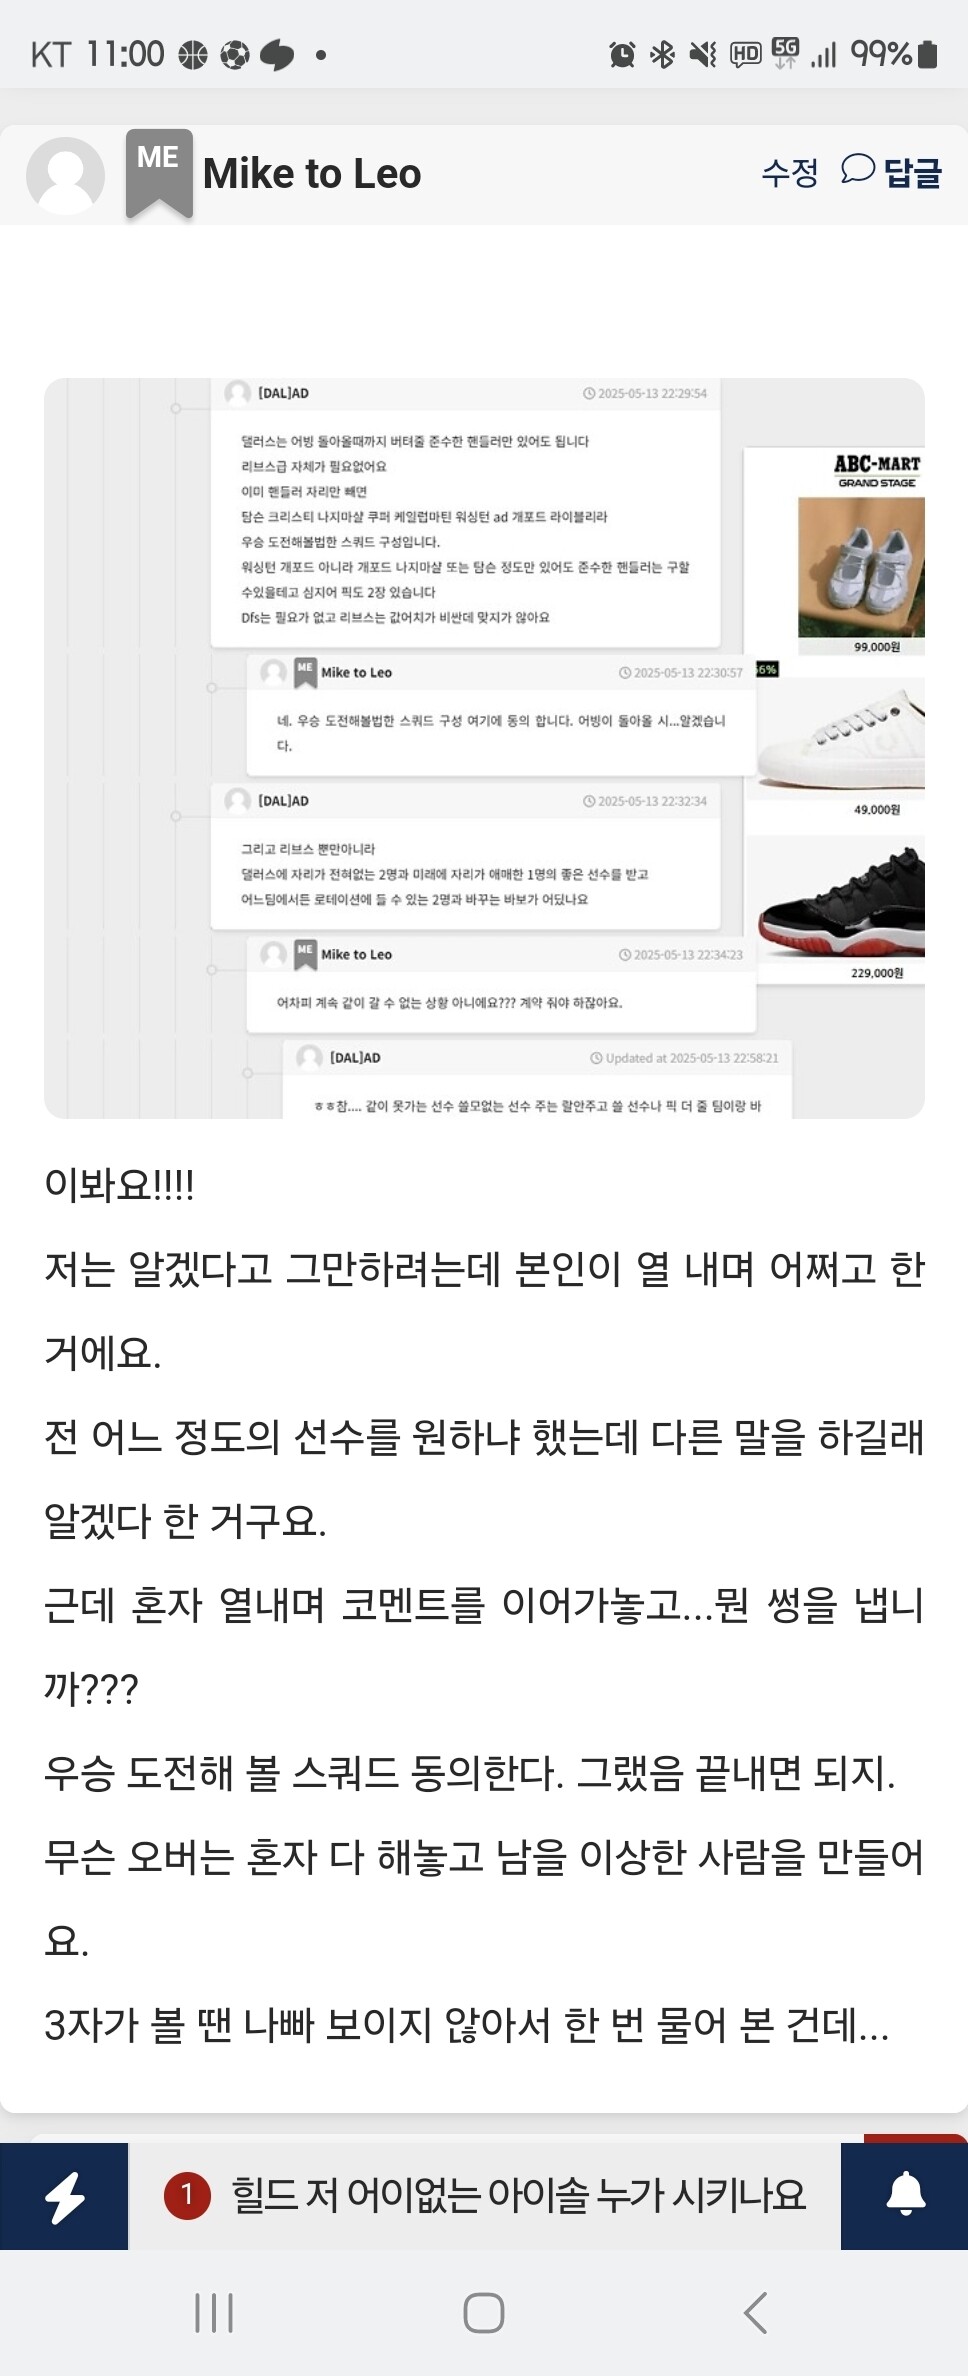Click the 답글 reply button
The height and width of the screenshot is (2376, 968).
[913, 173]
